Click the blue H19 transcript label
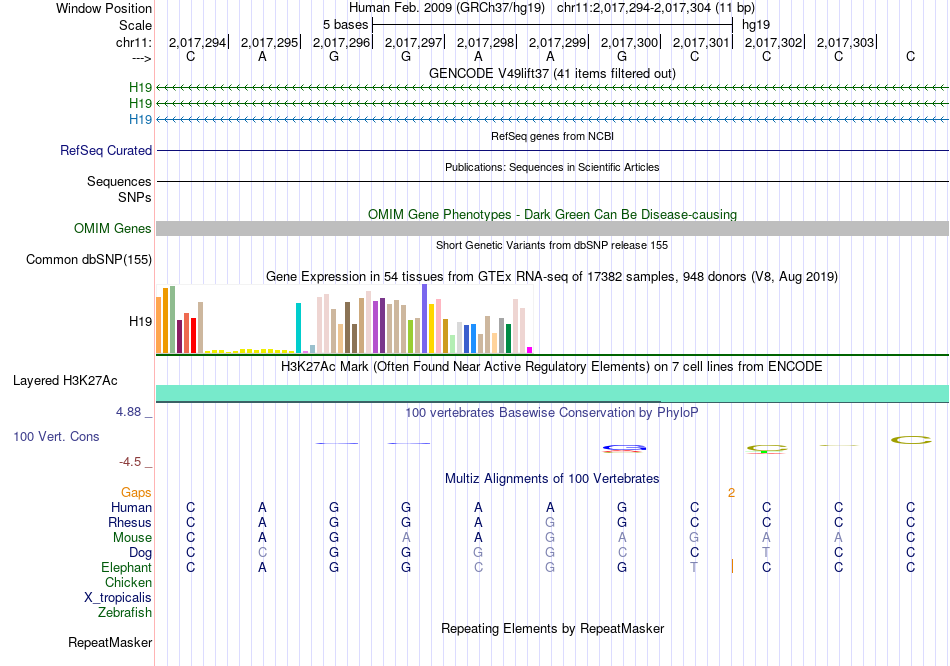This screenshot has height=666, width=950. pos(140,119)
